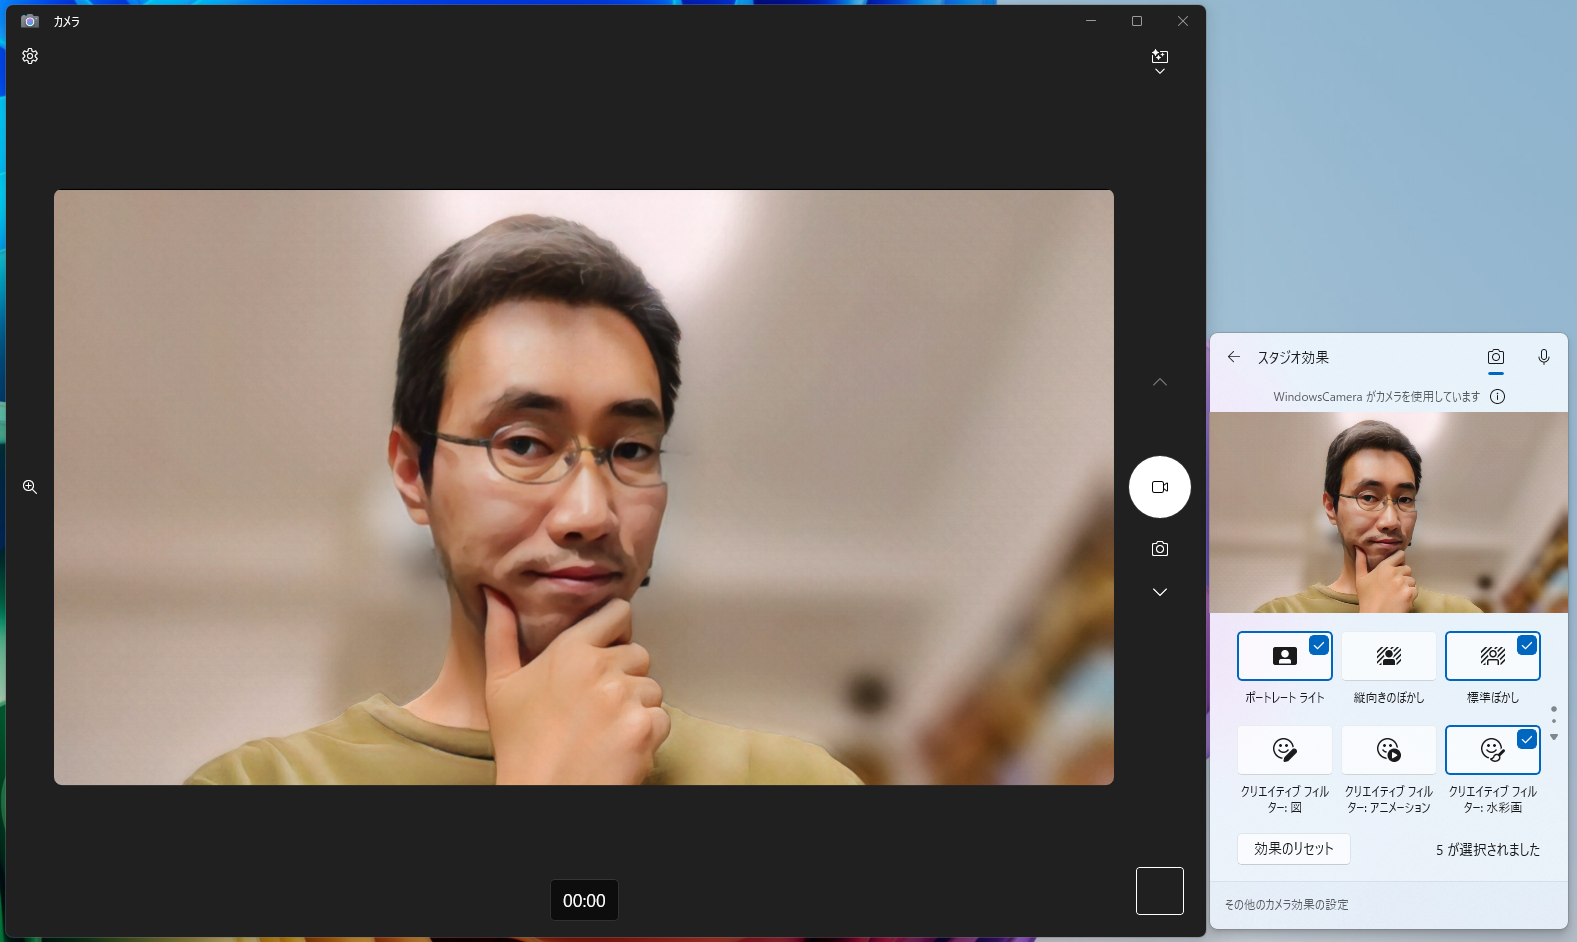Click the Studio effects preview image
This screenshot has height=942, width=1577.
point(1389,512)
